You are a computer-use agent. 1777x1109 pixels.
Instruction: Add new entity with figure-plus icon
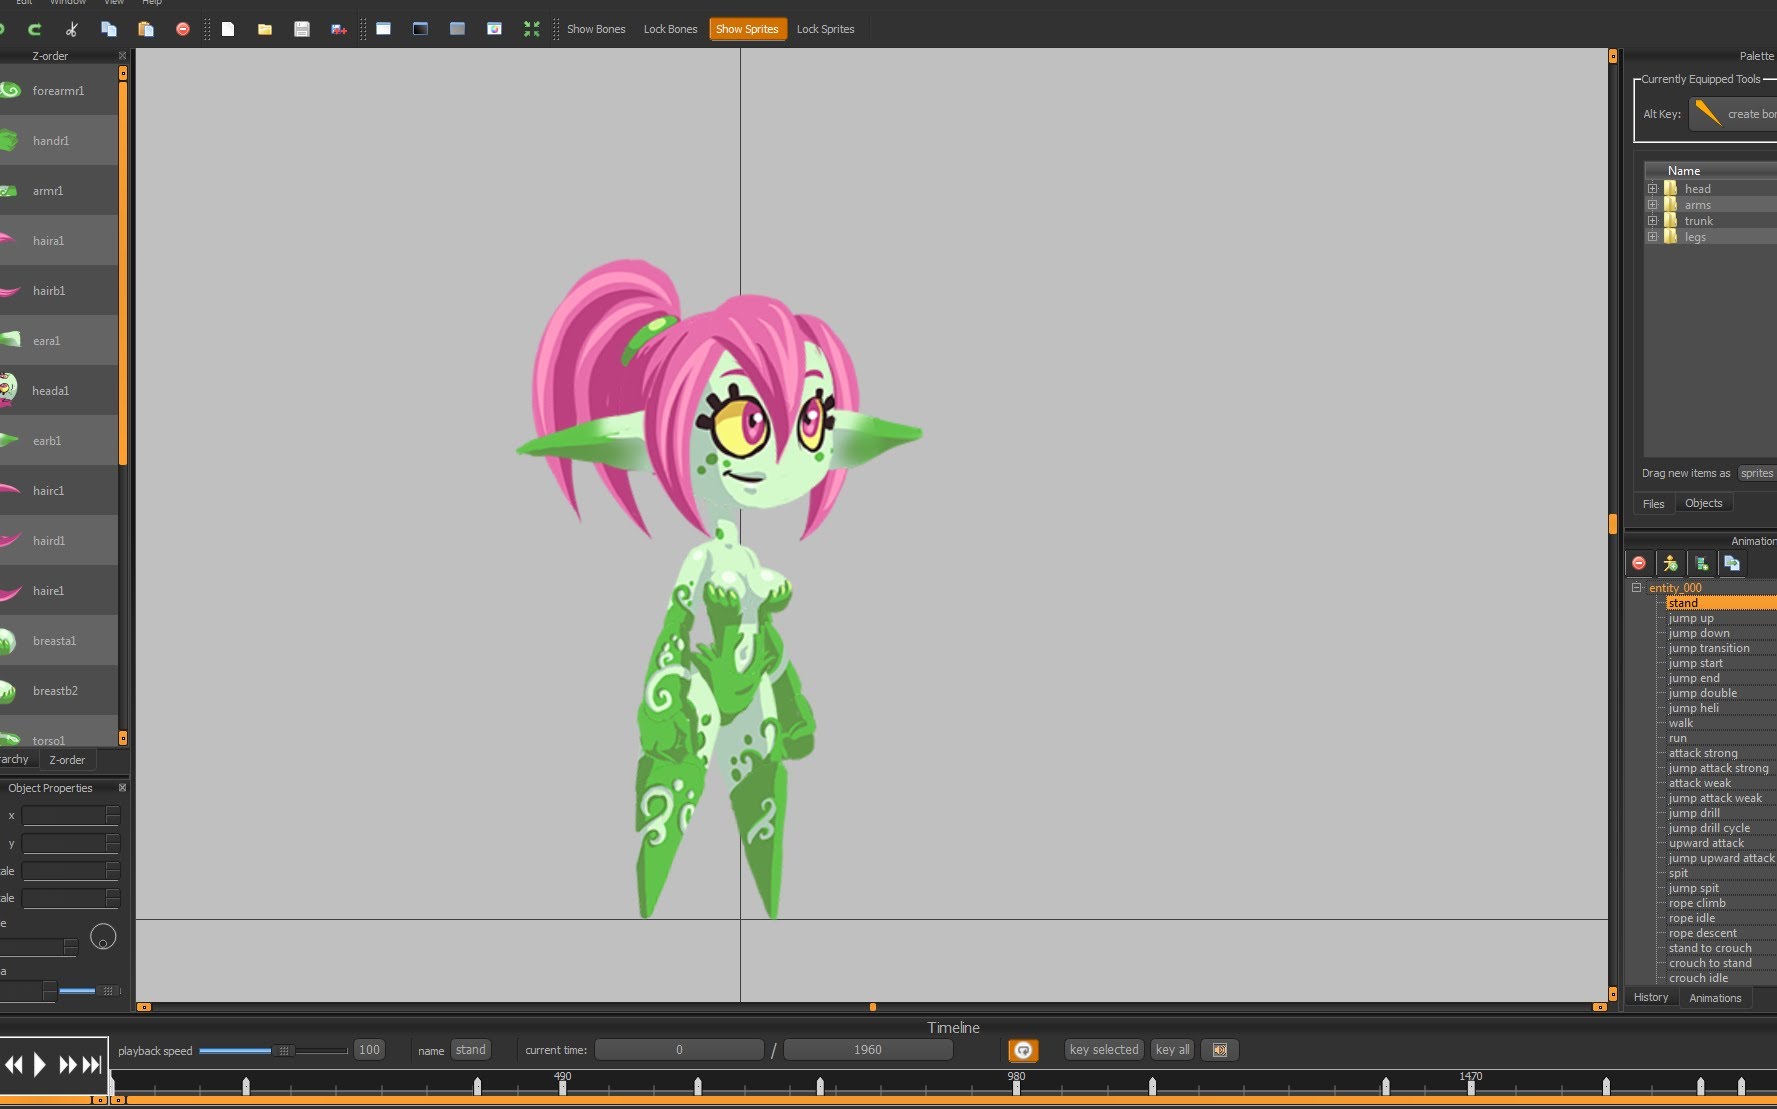[x=1670, y=563]
